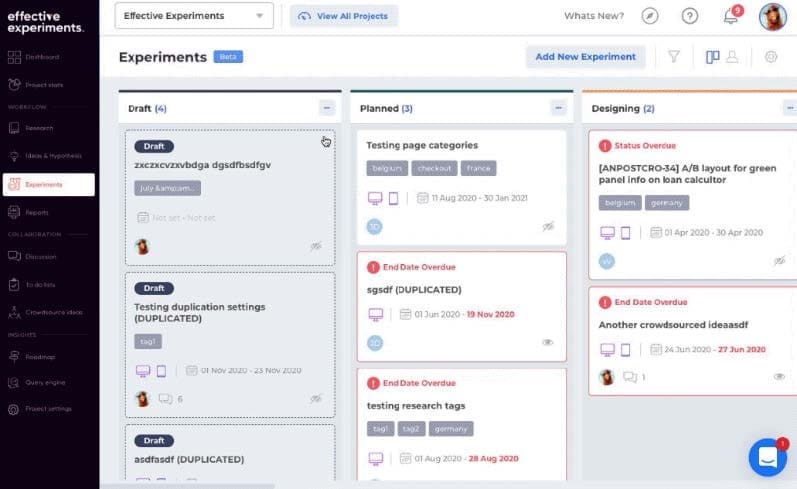Collapse the Draft column
The width and height of the screenshot is (797, 489).
click(x=327, y=108)
